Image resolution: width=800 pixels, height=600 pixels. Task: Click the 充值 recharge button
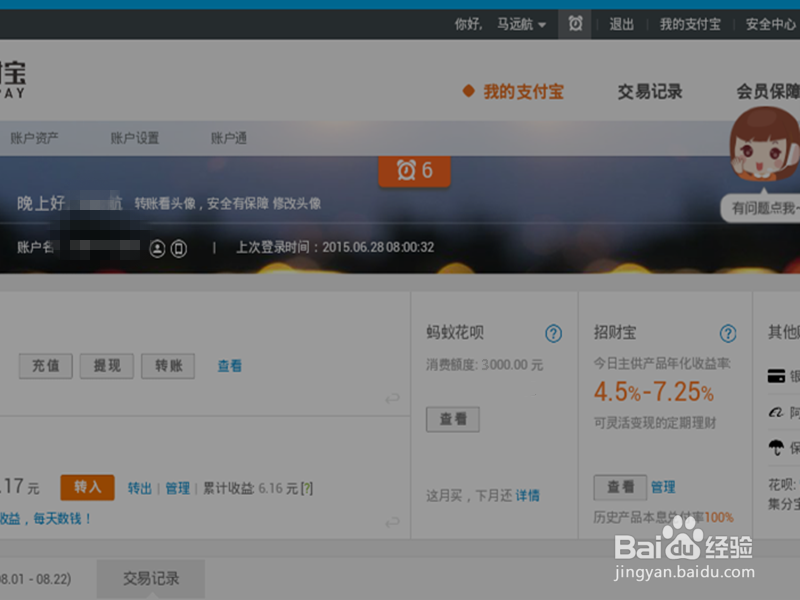point(46,366)
